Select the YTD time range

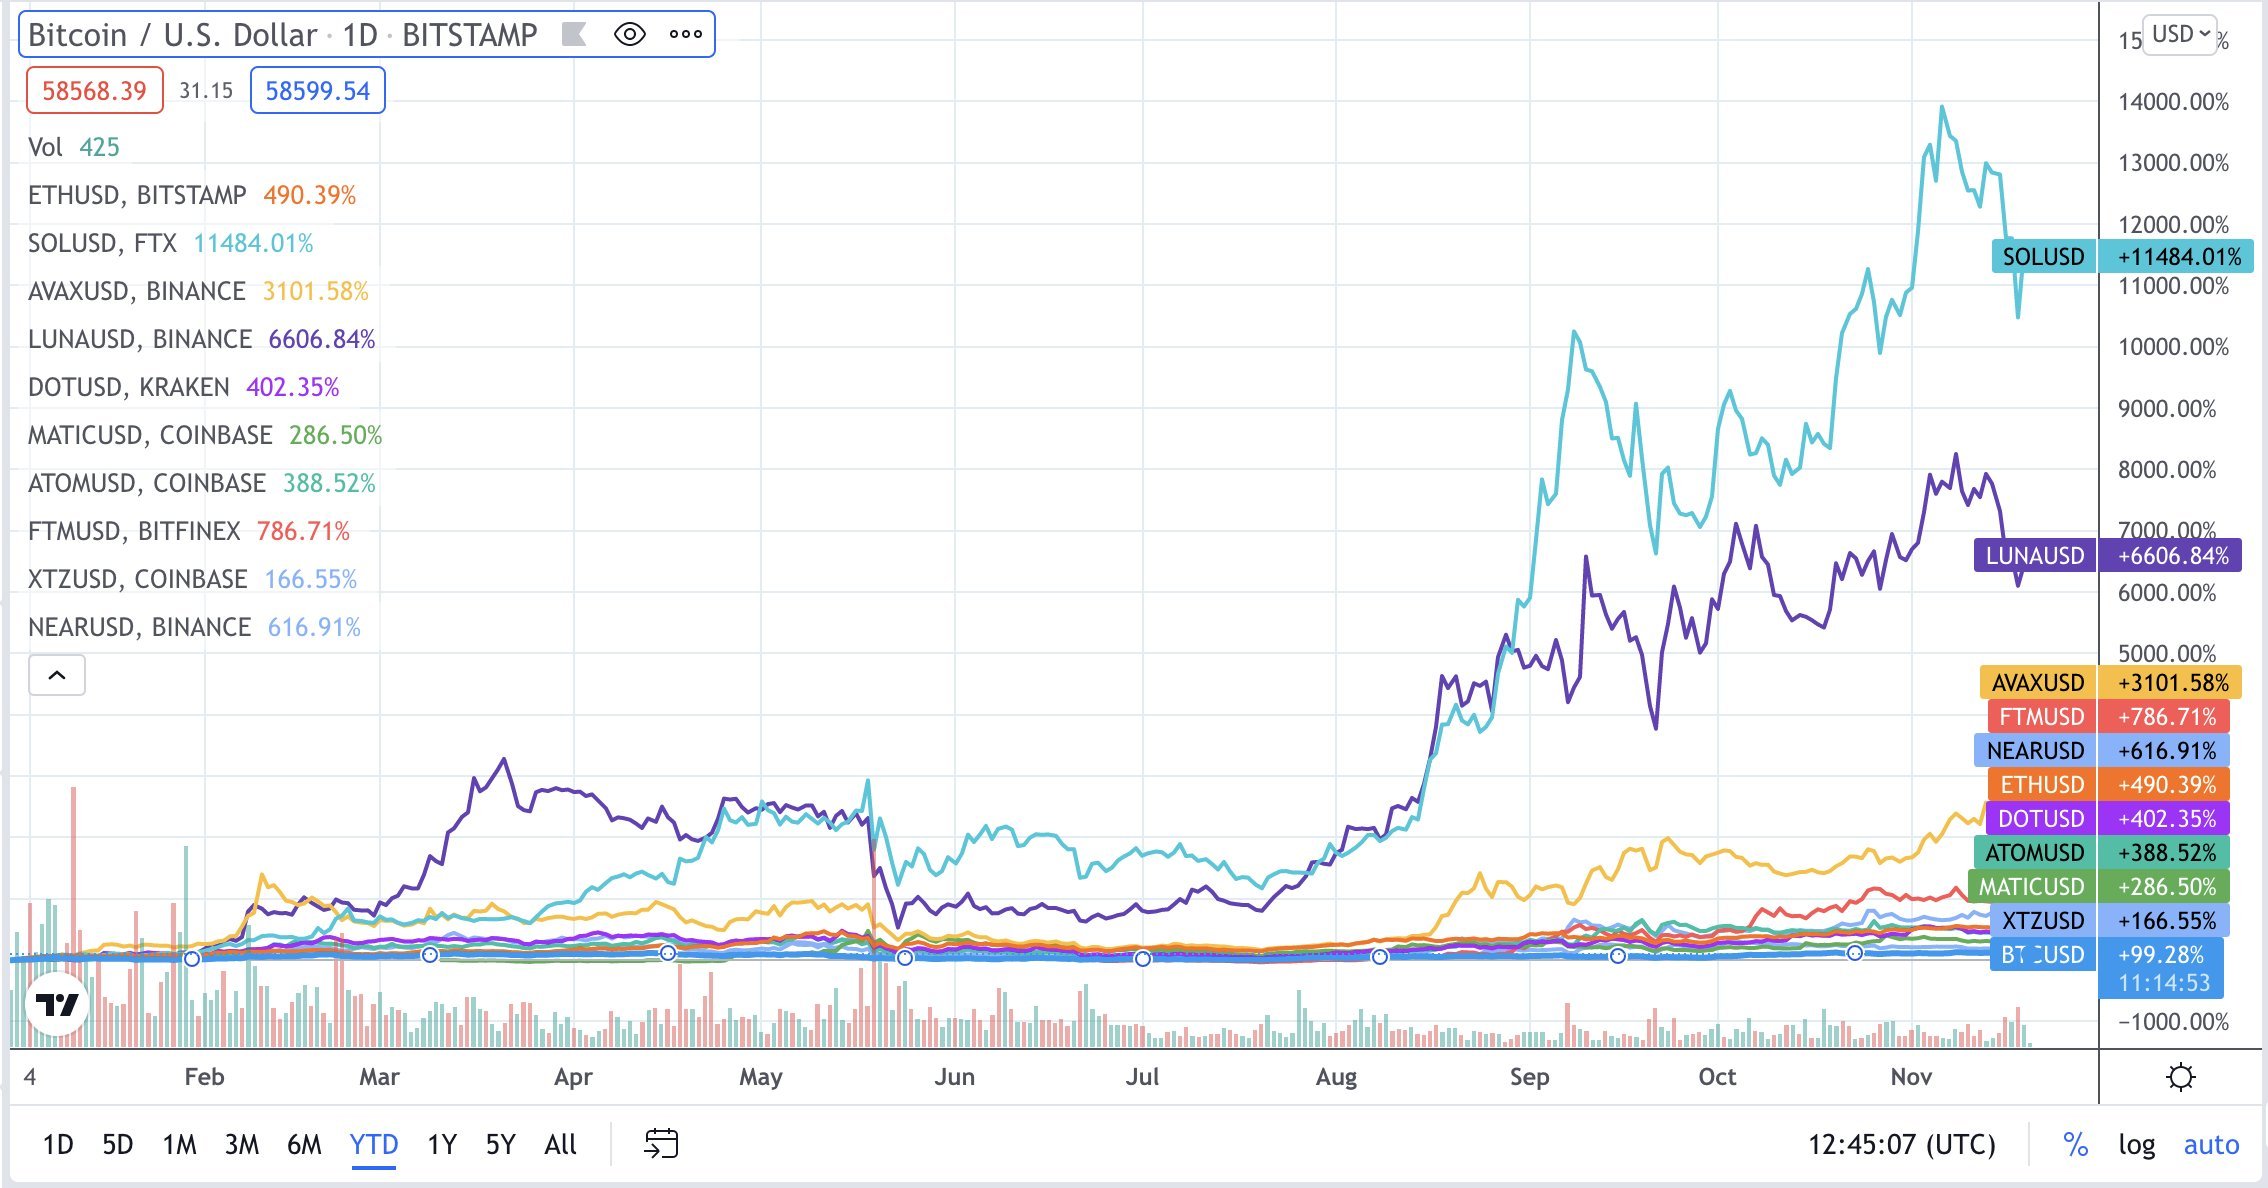(374, 1144)
